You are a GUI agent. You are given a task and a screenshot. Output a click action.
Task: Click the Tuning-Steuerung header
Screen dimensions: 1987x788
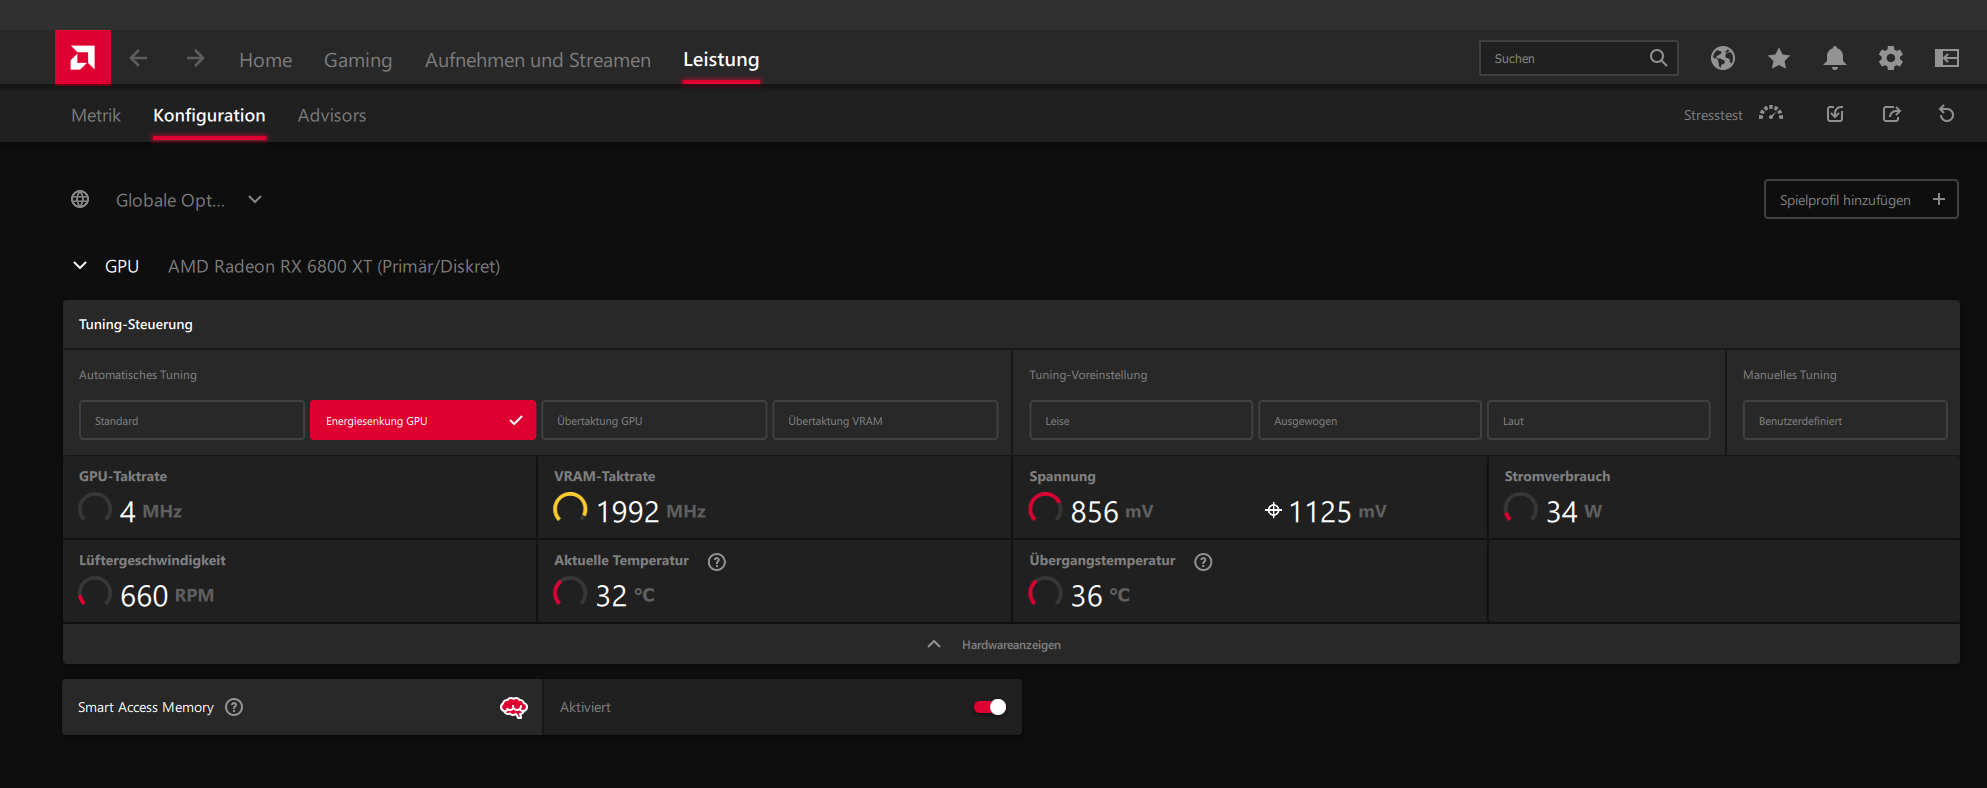[136, 324]
